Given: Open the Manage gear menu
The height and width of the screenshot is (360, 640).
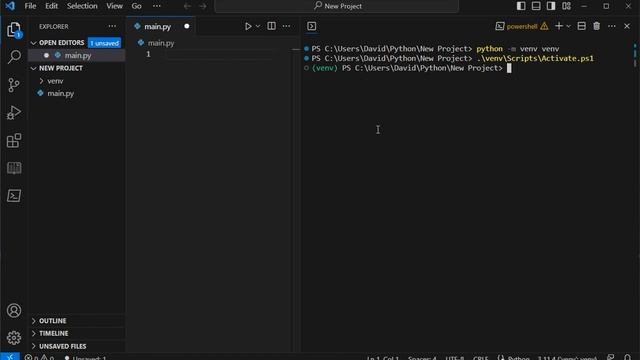Looking at the screenshot, I should point(14,338).
